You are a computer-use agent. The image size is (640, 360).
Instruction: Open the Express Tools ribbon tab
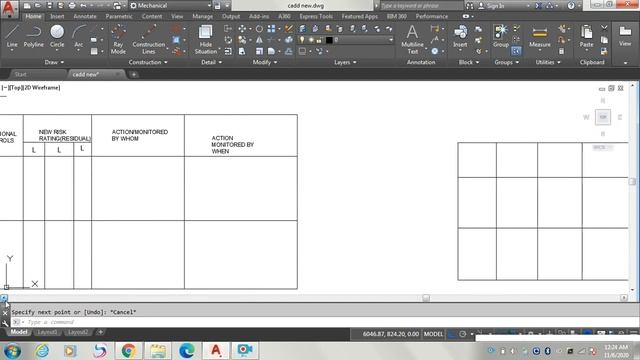point(316,16)
